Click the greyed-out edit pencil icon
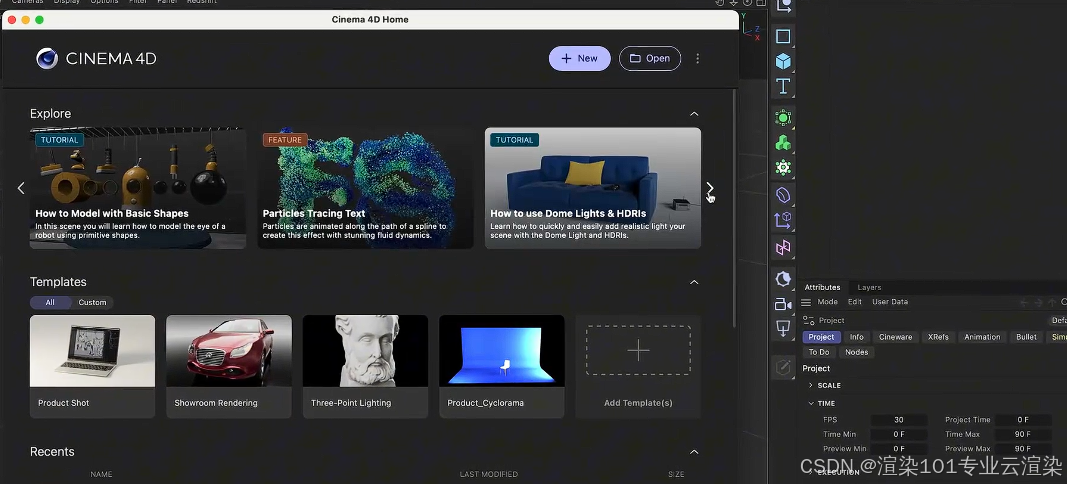1067x484 pixels. [x=783, y=368]
